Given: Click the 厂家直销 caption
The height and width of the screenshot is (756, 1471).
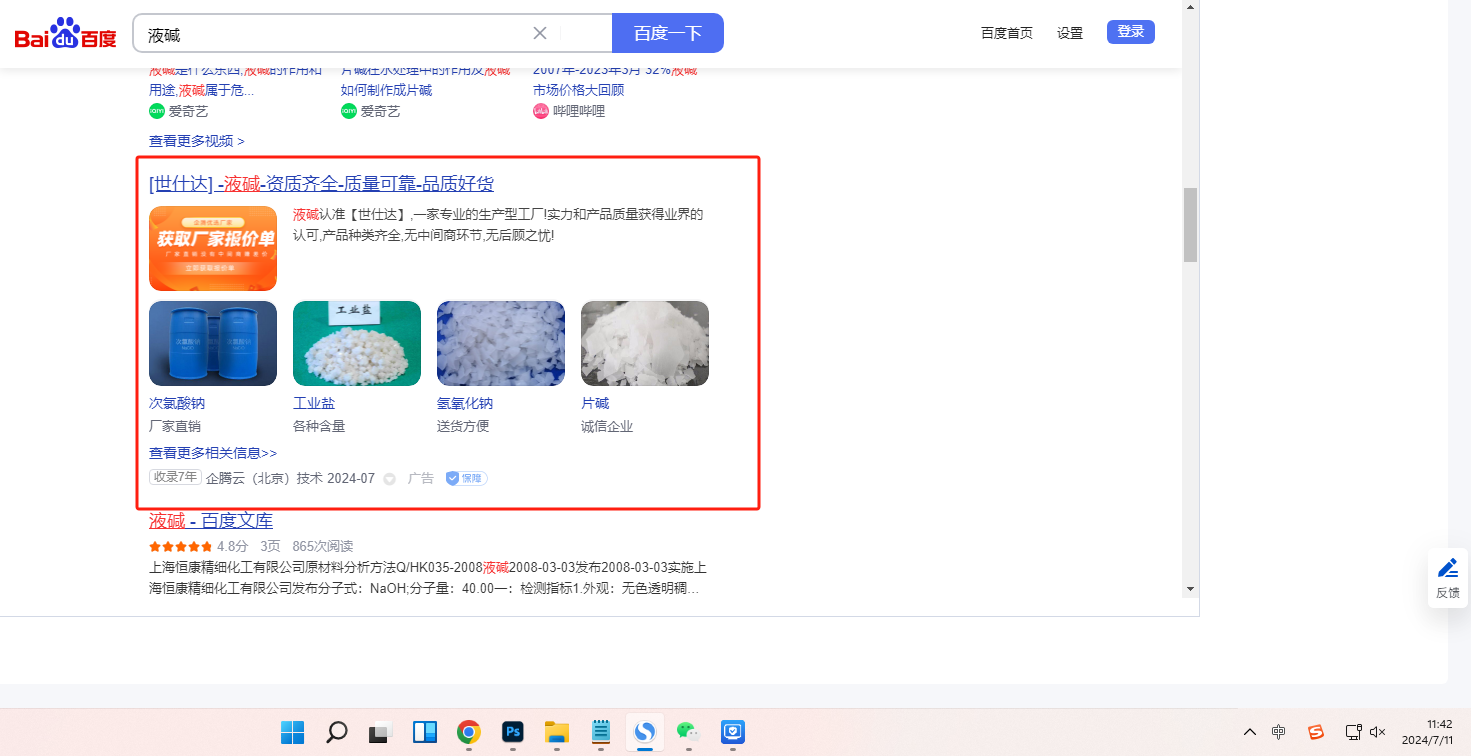Looking at the screenshot, I should [175, 426].
